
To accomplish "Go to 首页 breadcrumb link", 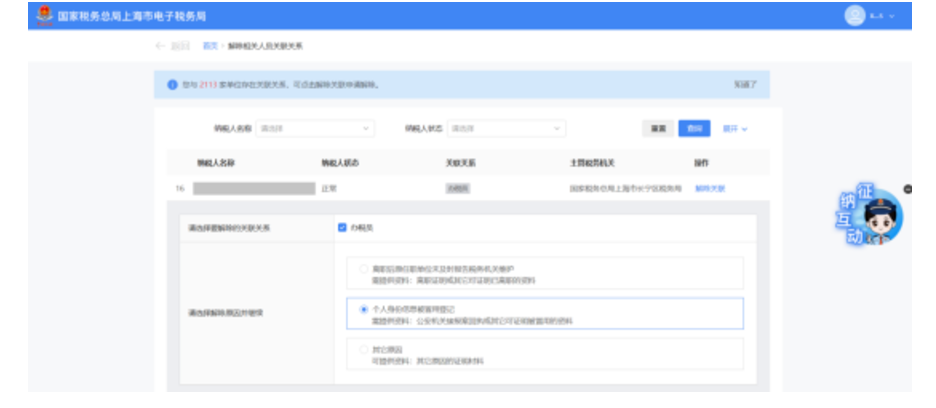I will [x=210, y=46].
